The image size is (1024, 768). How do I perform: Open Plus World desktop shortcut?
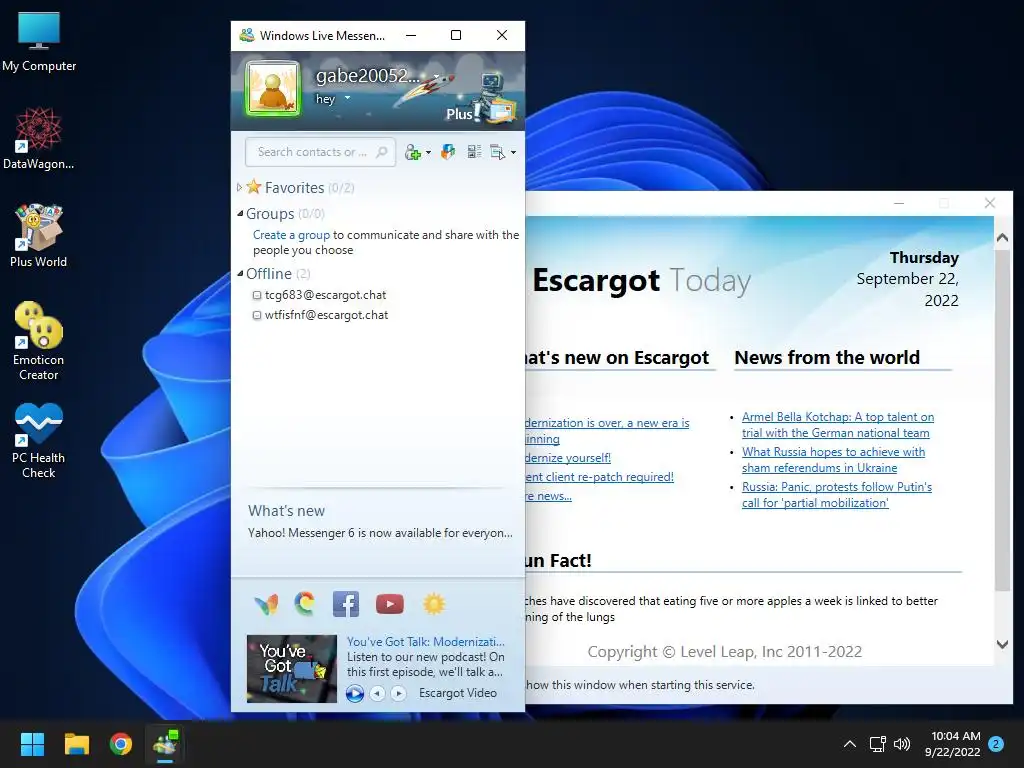39,236
